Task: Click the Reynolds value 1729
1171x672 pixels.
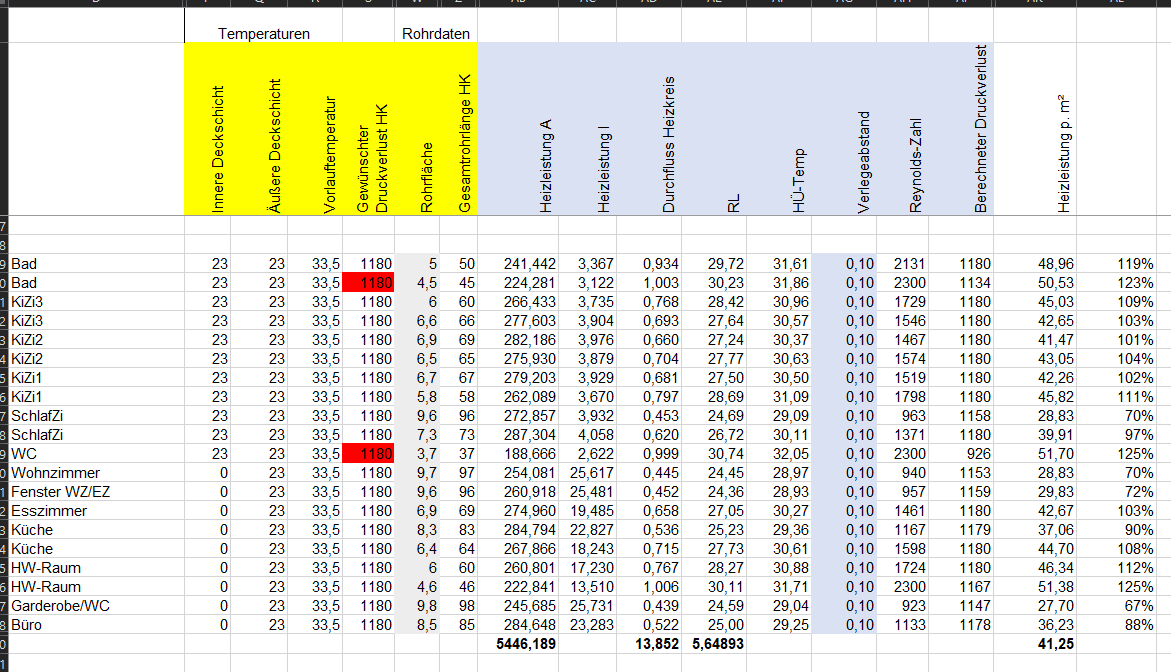Action: tap(903, 302)
